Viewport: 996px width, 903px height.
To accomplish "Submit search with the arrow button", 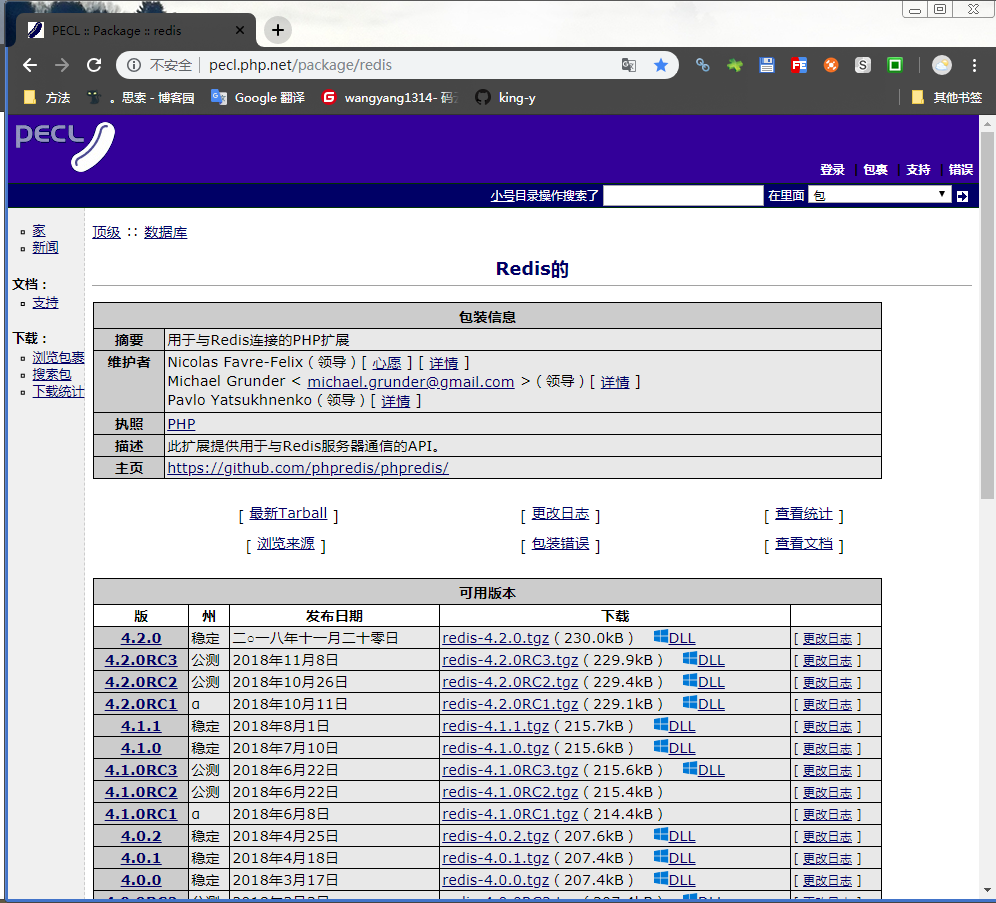I will pos(962,196).
